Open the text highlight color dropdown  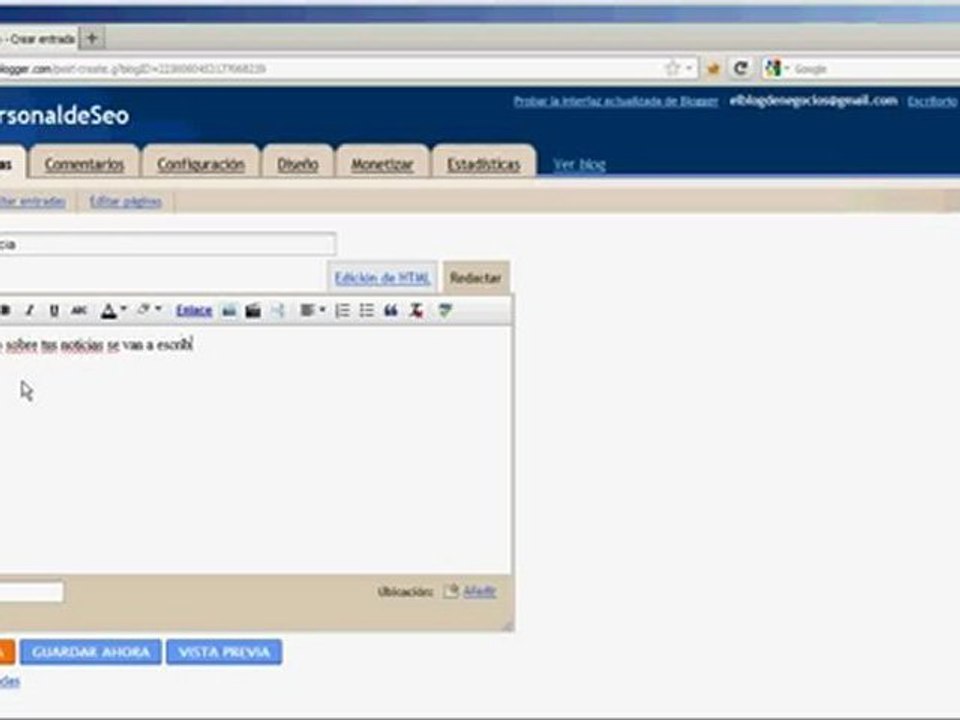point(149,310)
